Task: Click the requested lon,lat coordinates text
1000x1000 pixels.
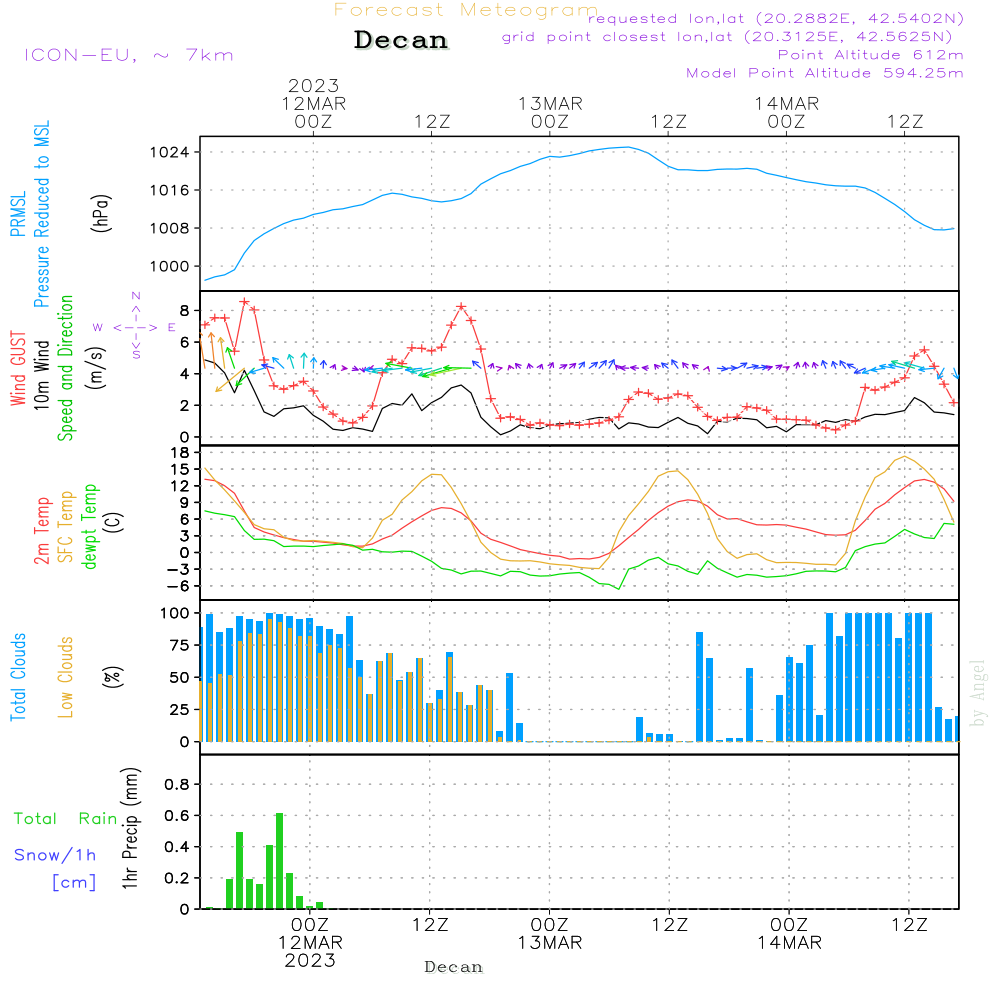Action: click(x=776, y=19)
